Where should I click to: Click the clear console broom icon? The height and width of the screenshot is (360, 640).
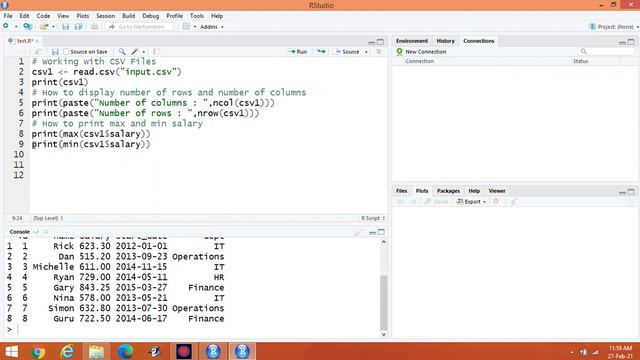tap(358, 232)
